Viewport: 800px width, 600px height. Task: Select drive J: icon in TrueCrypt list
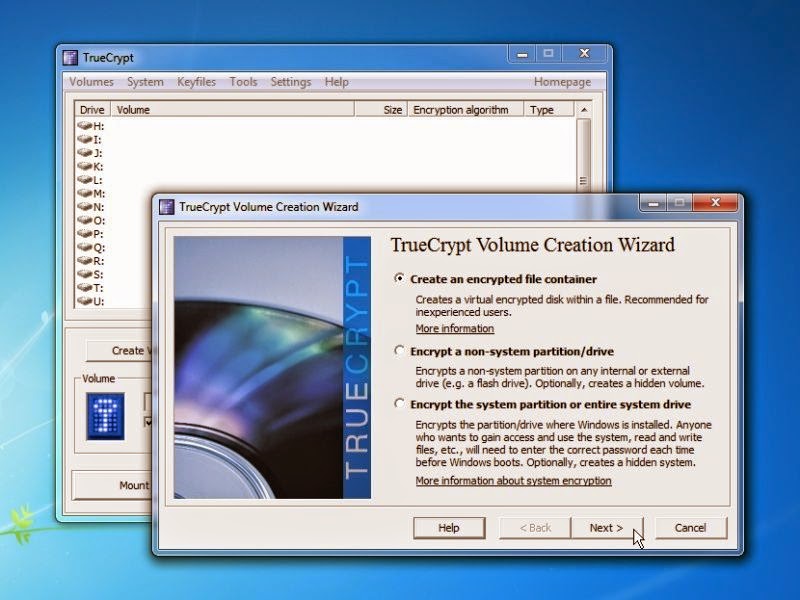[x=85, y=153]
